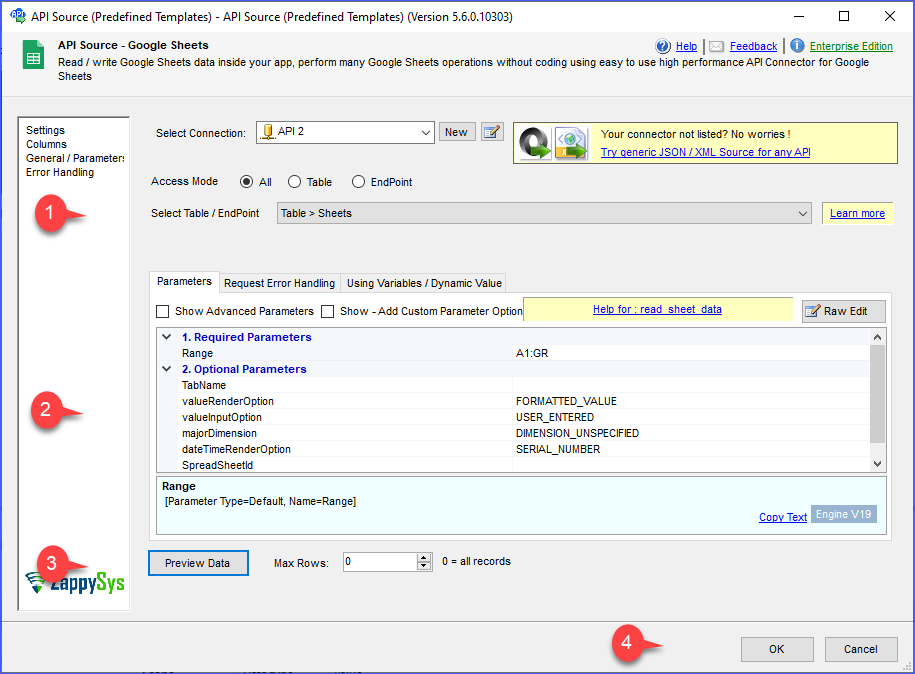Click the app icon in title bar
Screen dimensions: 915x674
click(x=18, y=16)
